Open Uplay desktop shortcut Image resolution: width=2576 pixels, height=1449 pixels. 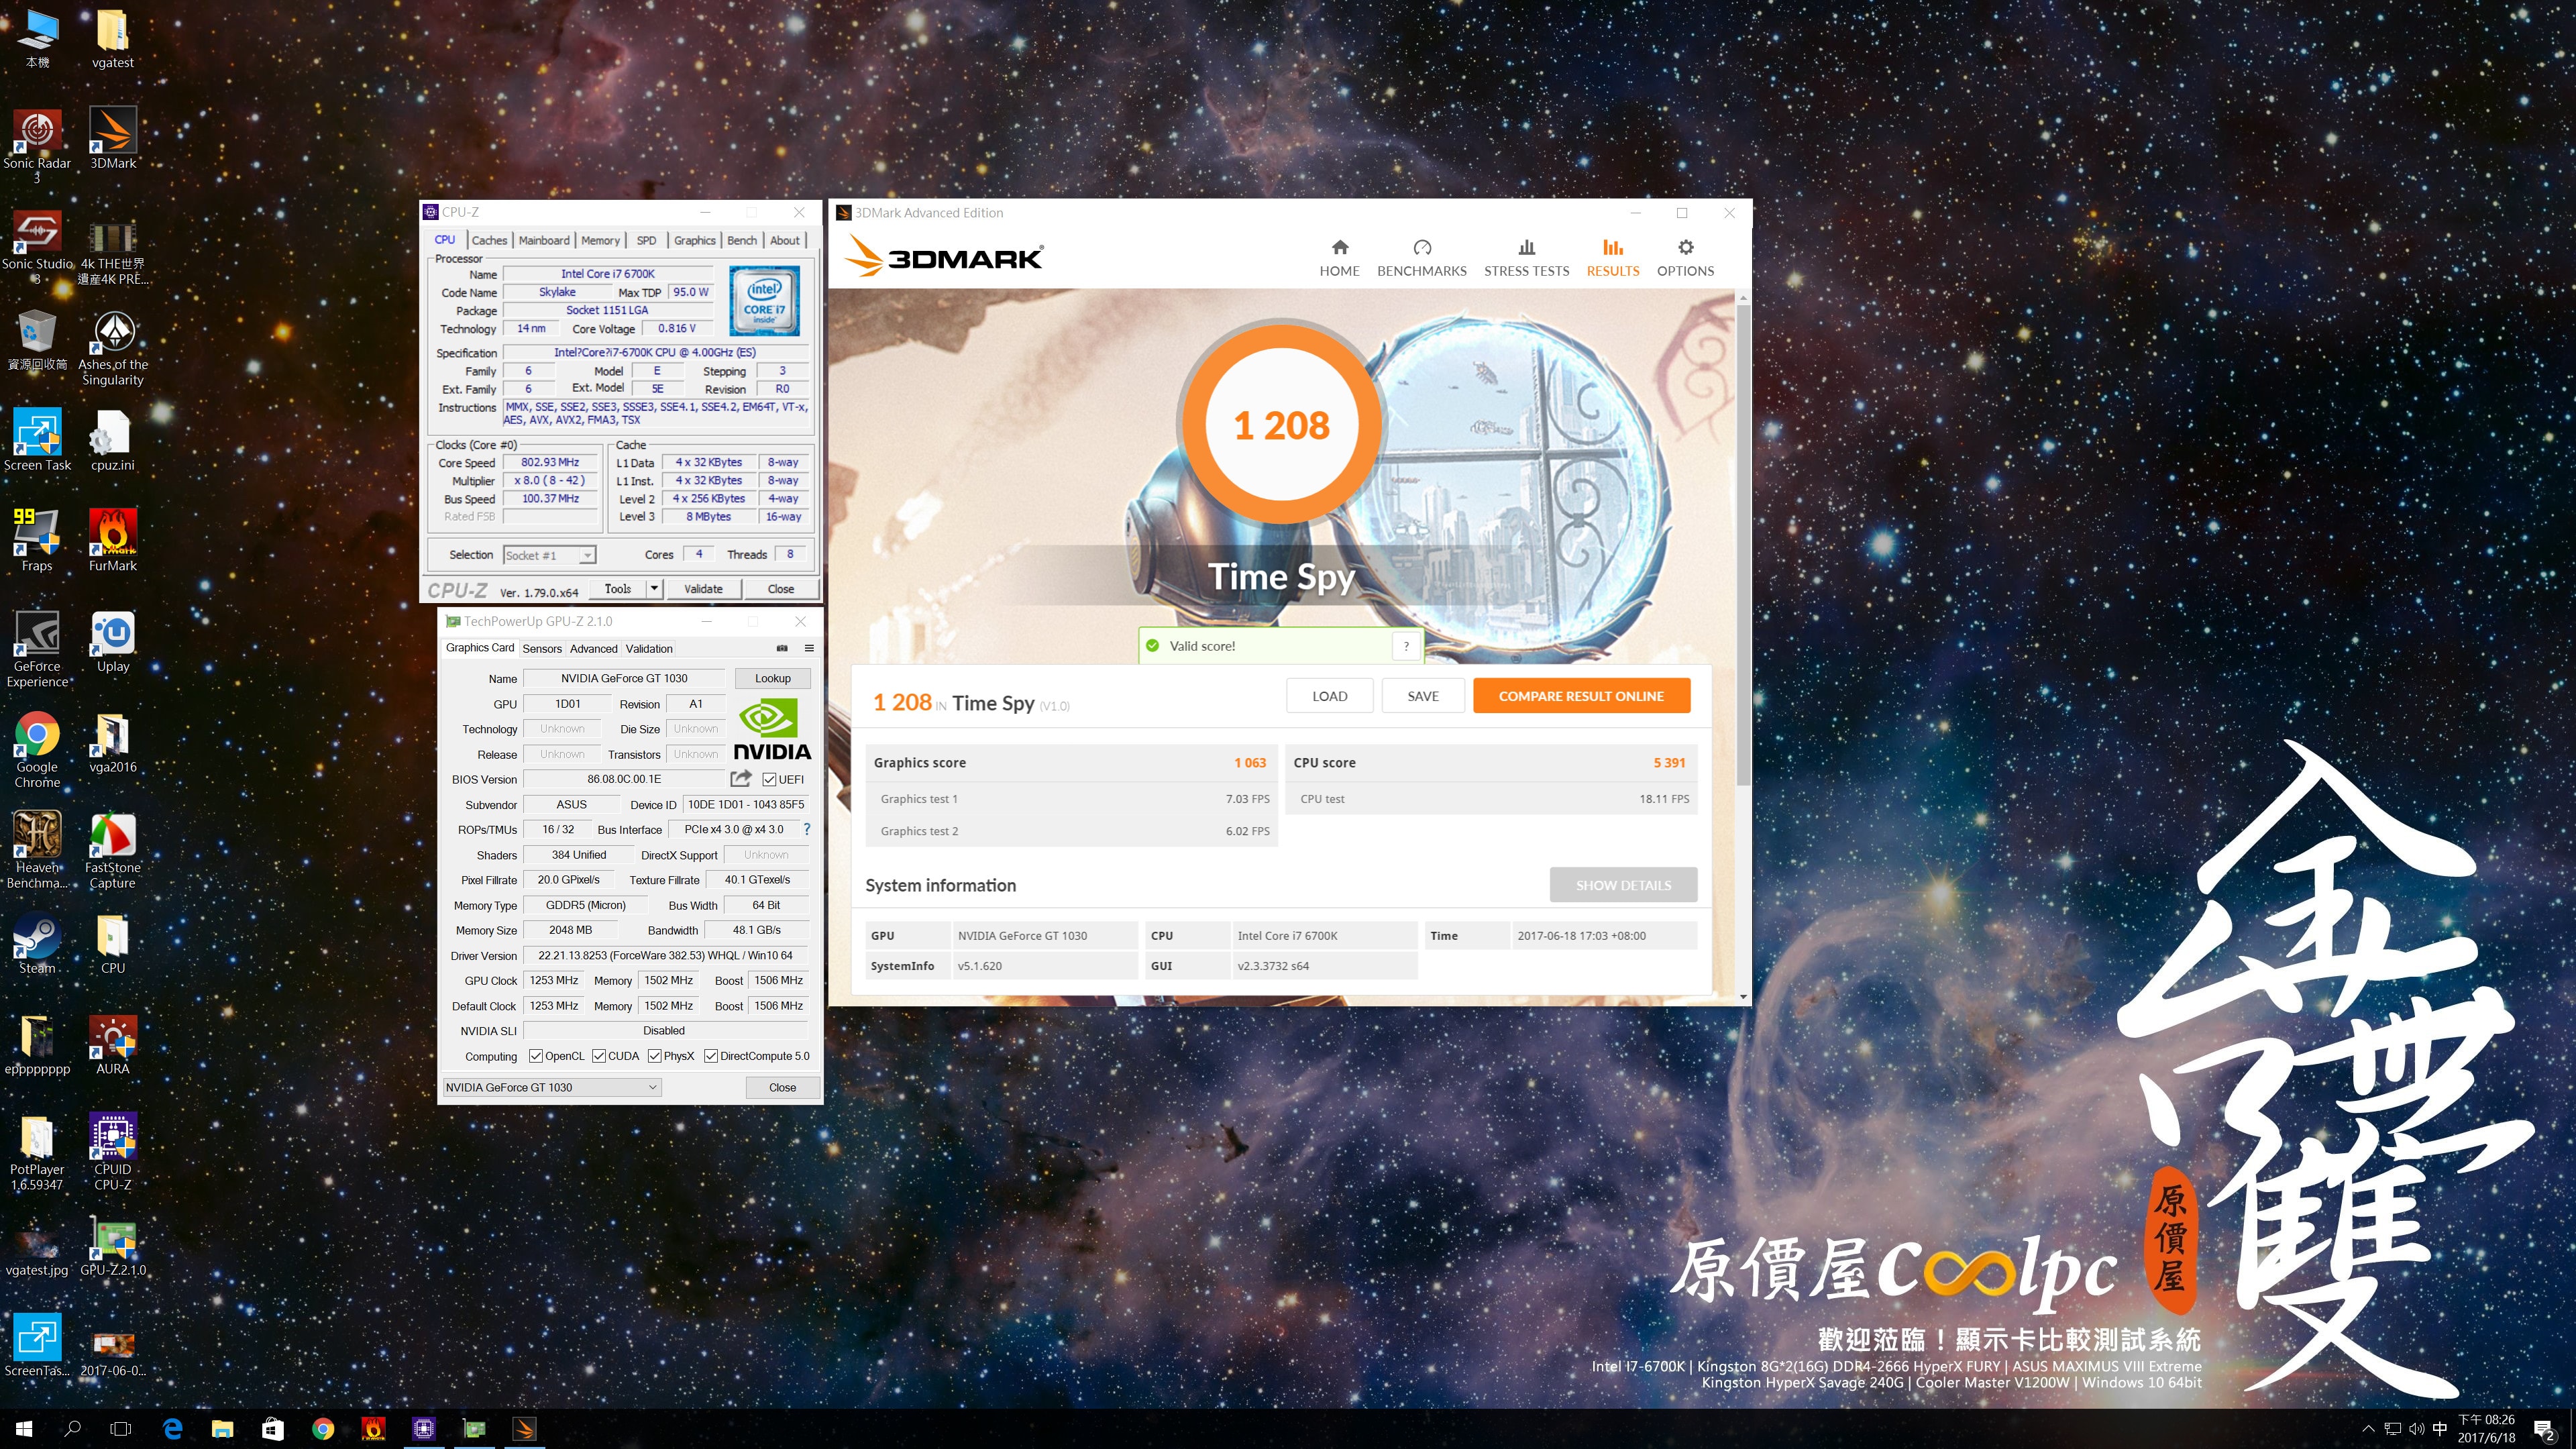113,641
